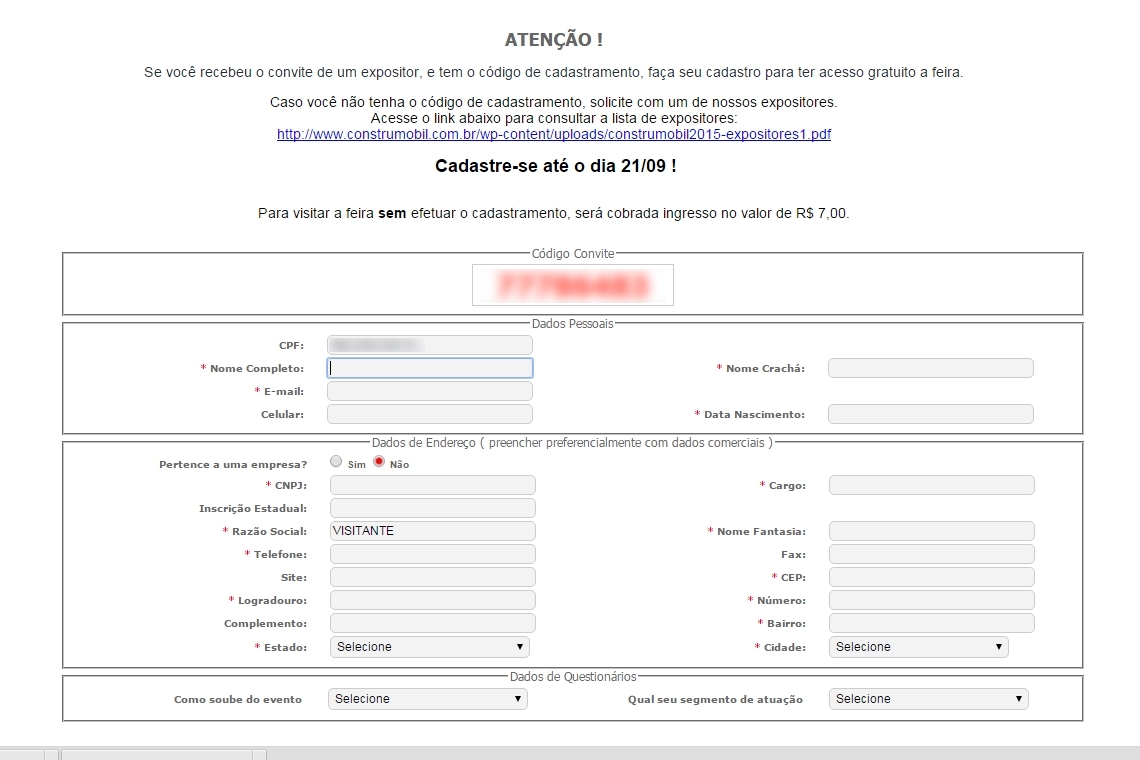Click the Nome Completo input field
This screenshot has width=1140, height=760.
(430, 368)
